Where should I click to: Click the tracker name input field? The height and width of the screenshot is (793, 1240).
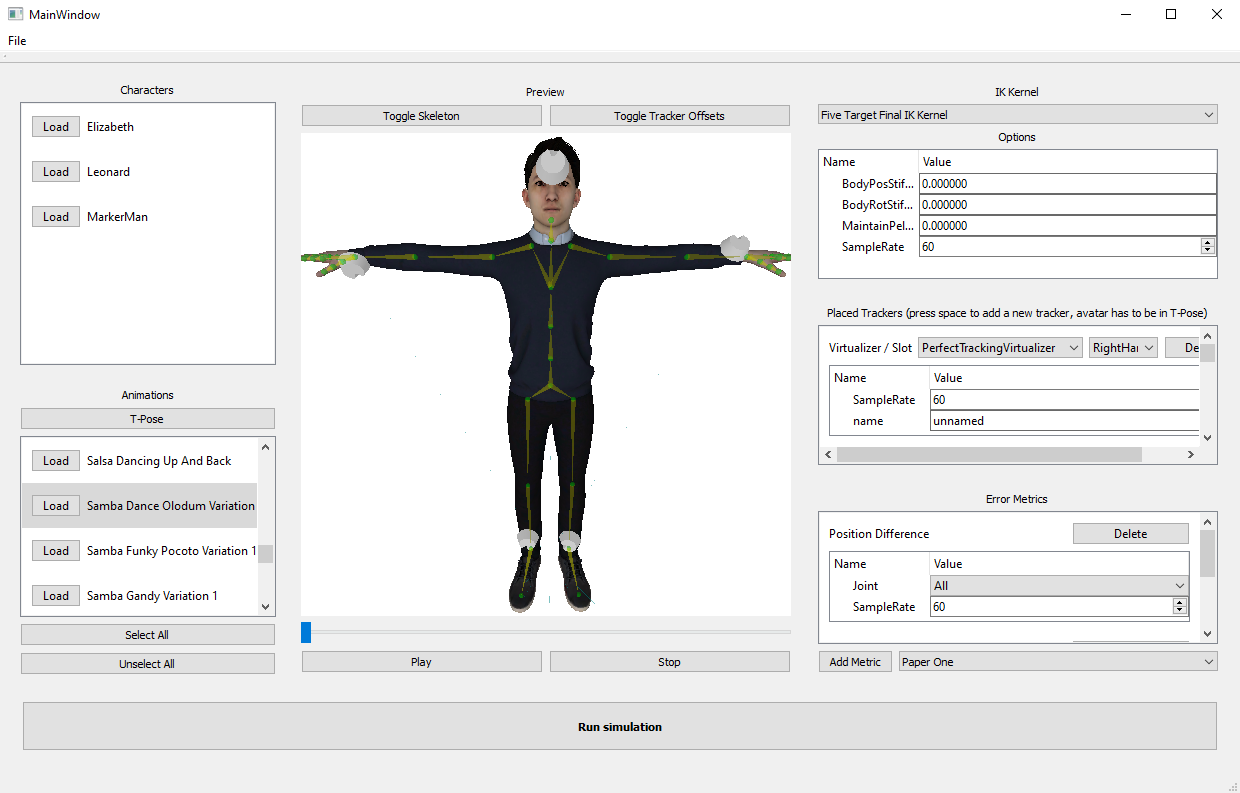click(1064, 421)
